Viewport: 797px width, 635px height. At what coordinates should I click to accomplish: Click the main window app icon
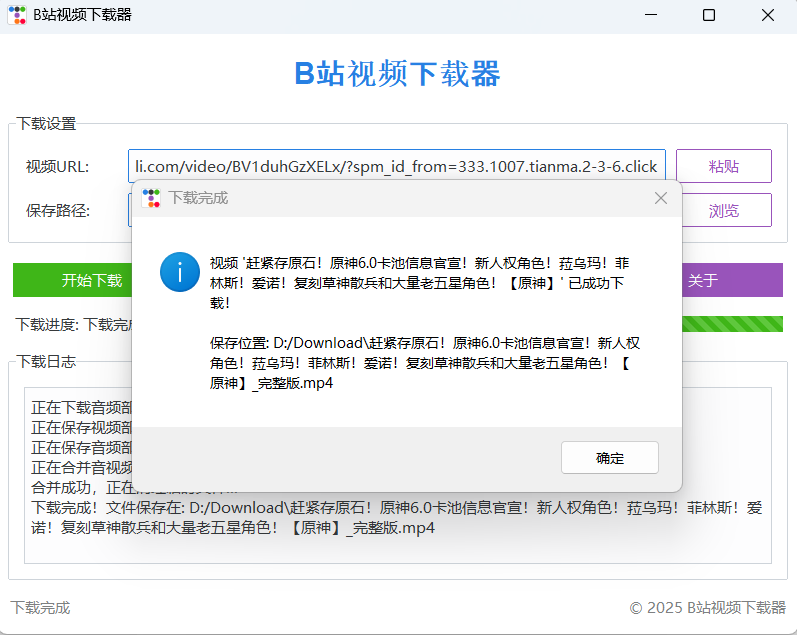17,15
